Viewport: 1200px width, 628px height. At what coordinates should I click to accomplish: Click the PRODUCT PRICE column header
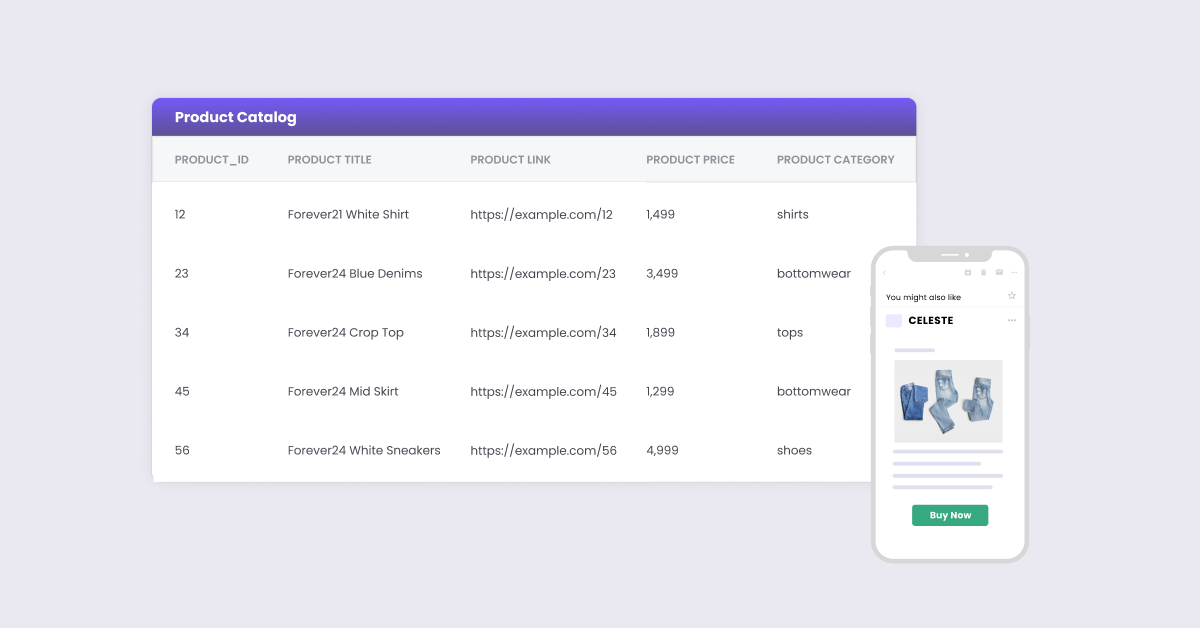click(690, 159)
